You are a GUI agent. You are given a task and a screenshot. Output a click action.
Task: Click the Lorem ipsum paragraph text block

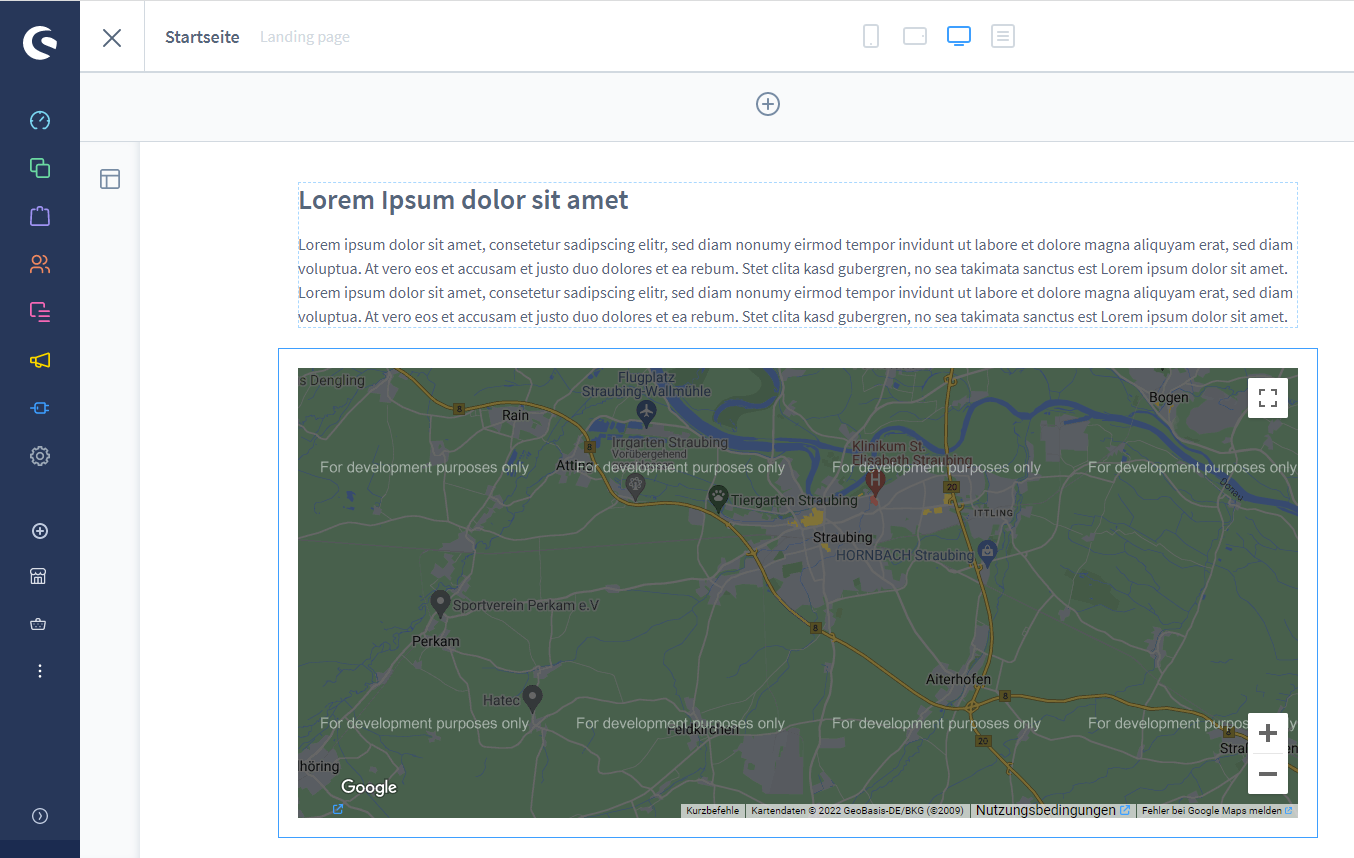click(796, 280)
